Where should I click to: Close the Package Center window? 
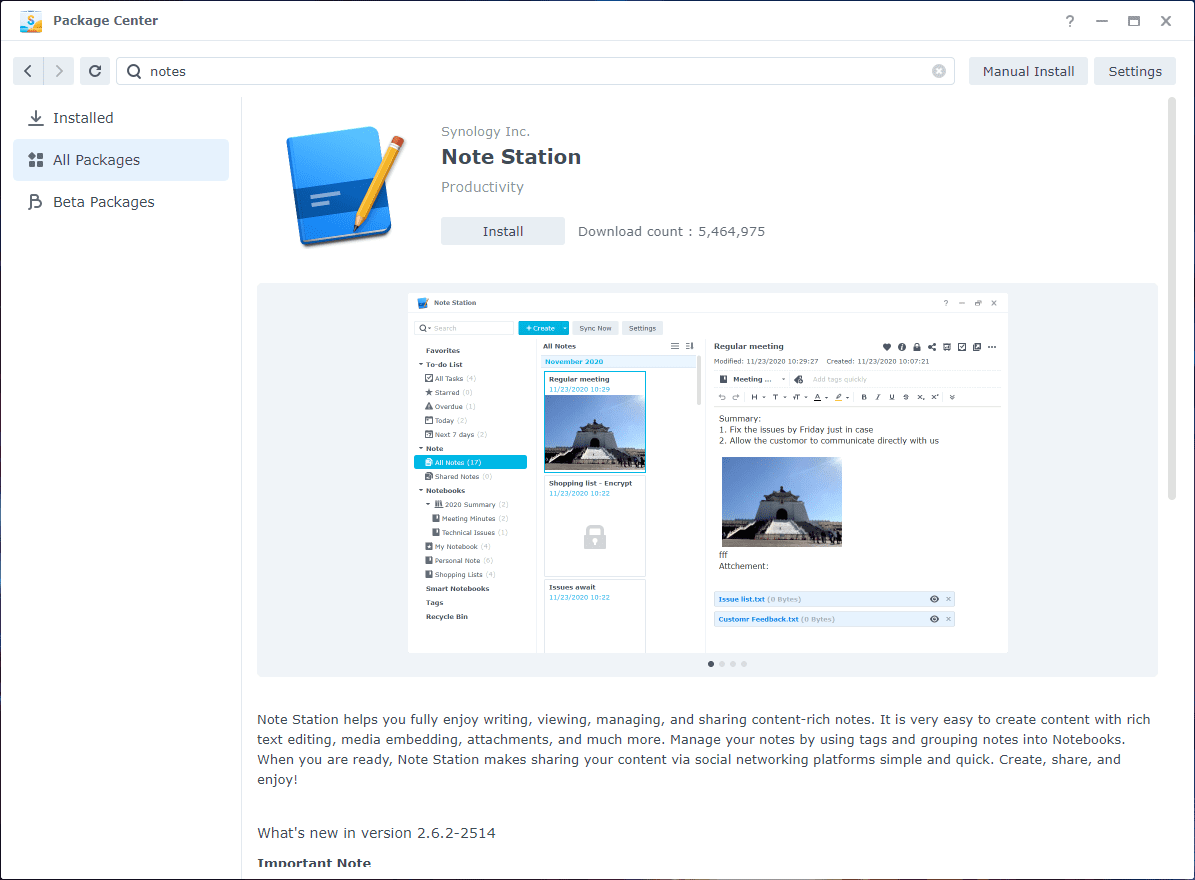coord(1166,21)
